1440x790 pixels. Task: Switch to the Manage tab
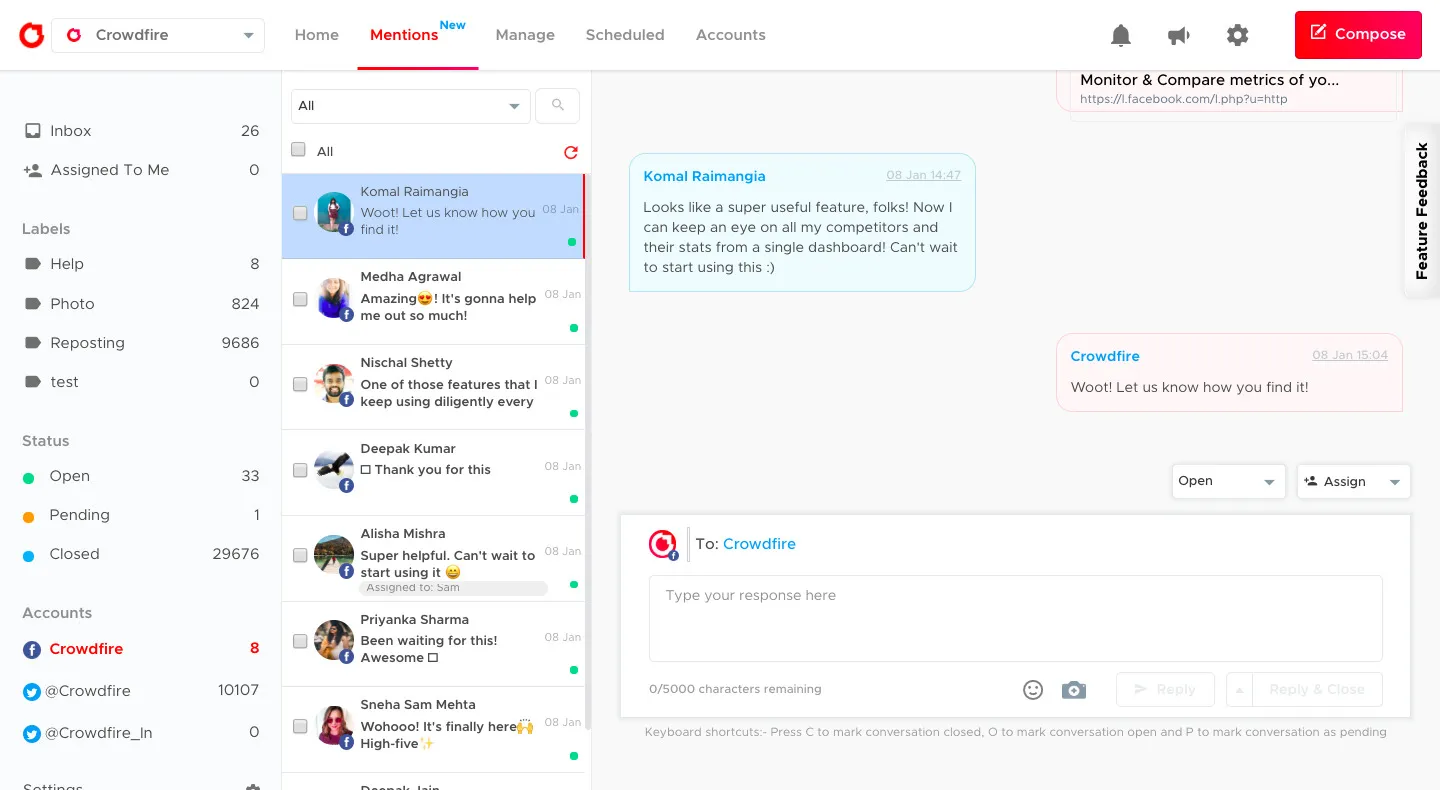point(525,35)
